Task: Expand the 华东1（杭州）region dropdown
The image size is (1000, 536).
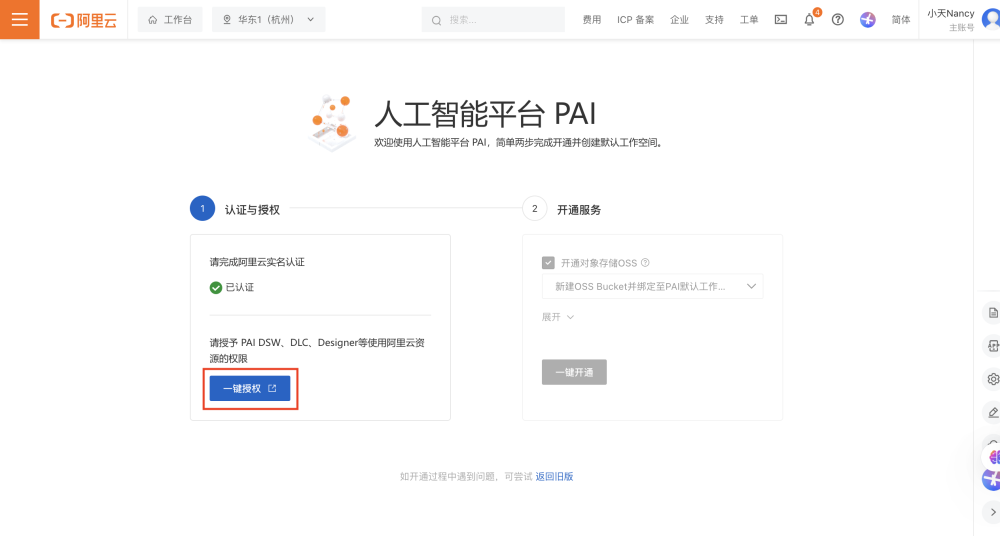Action: [x=268, y=20]
